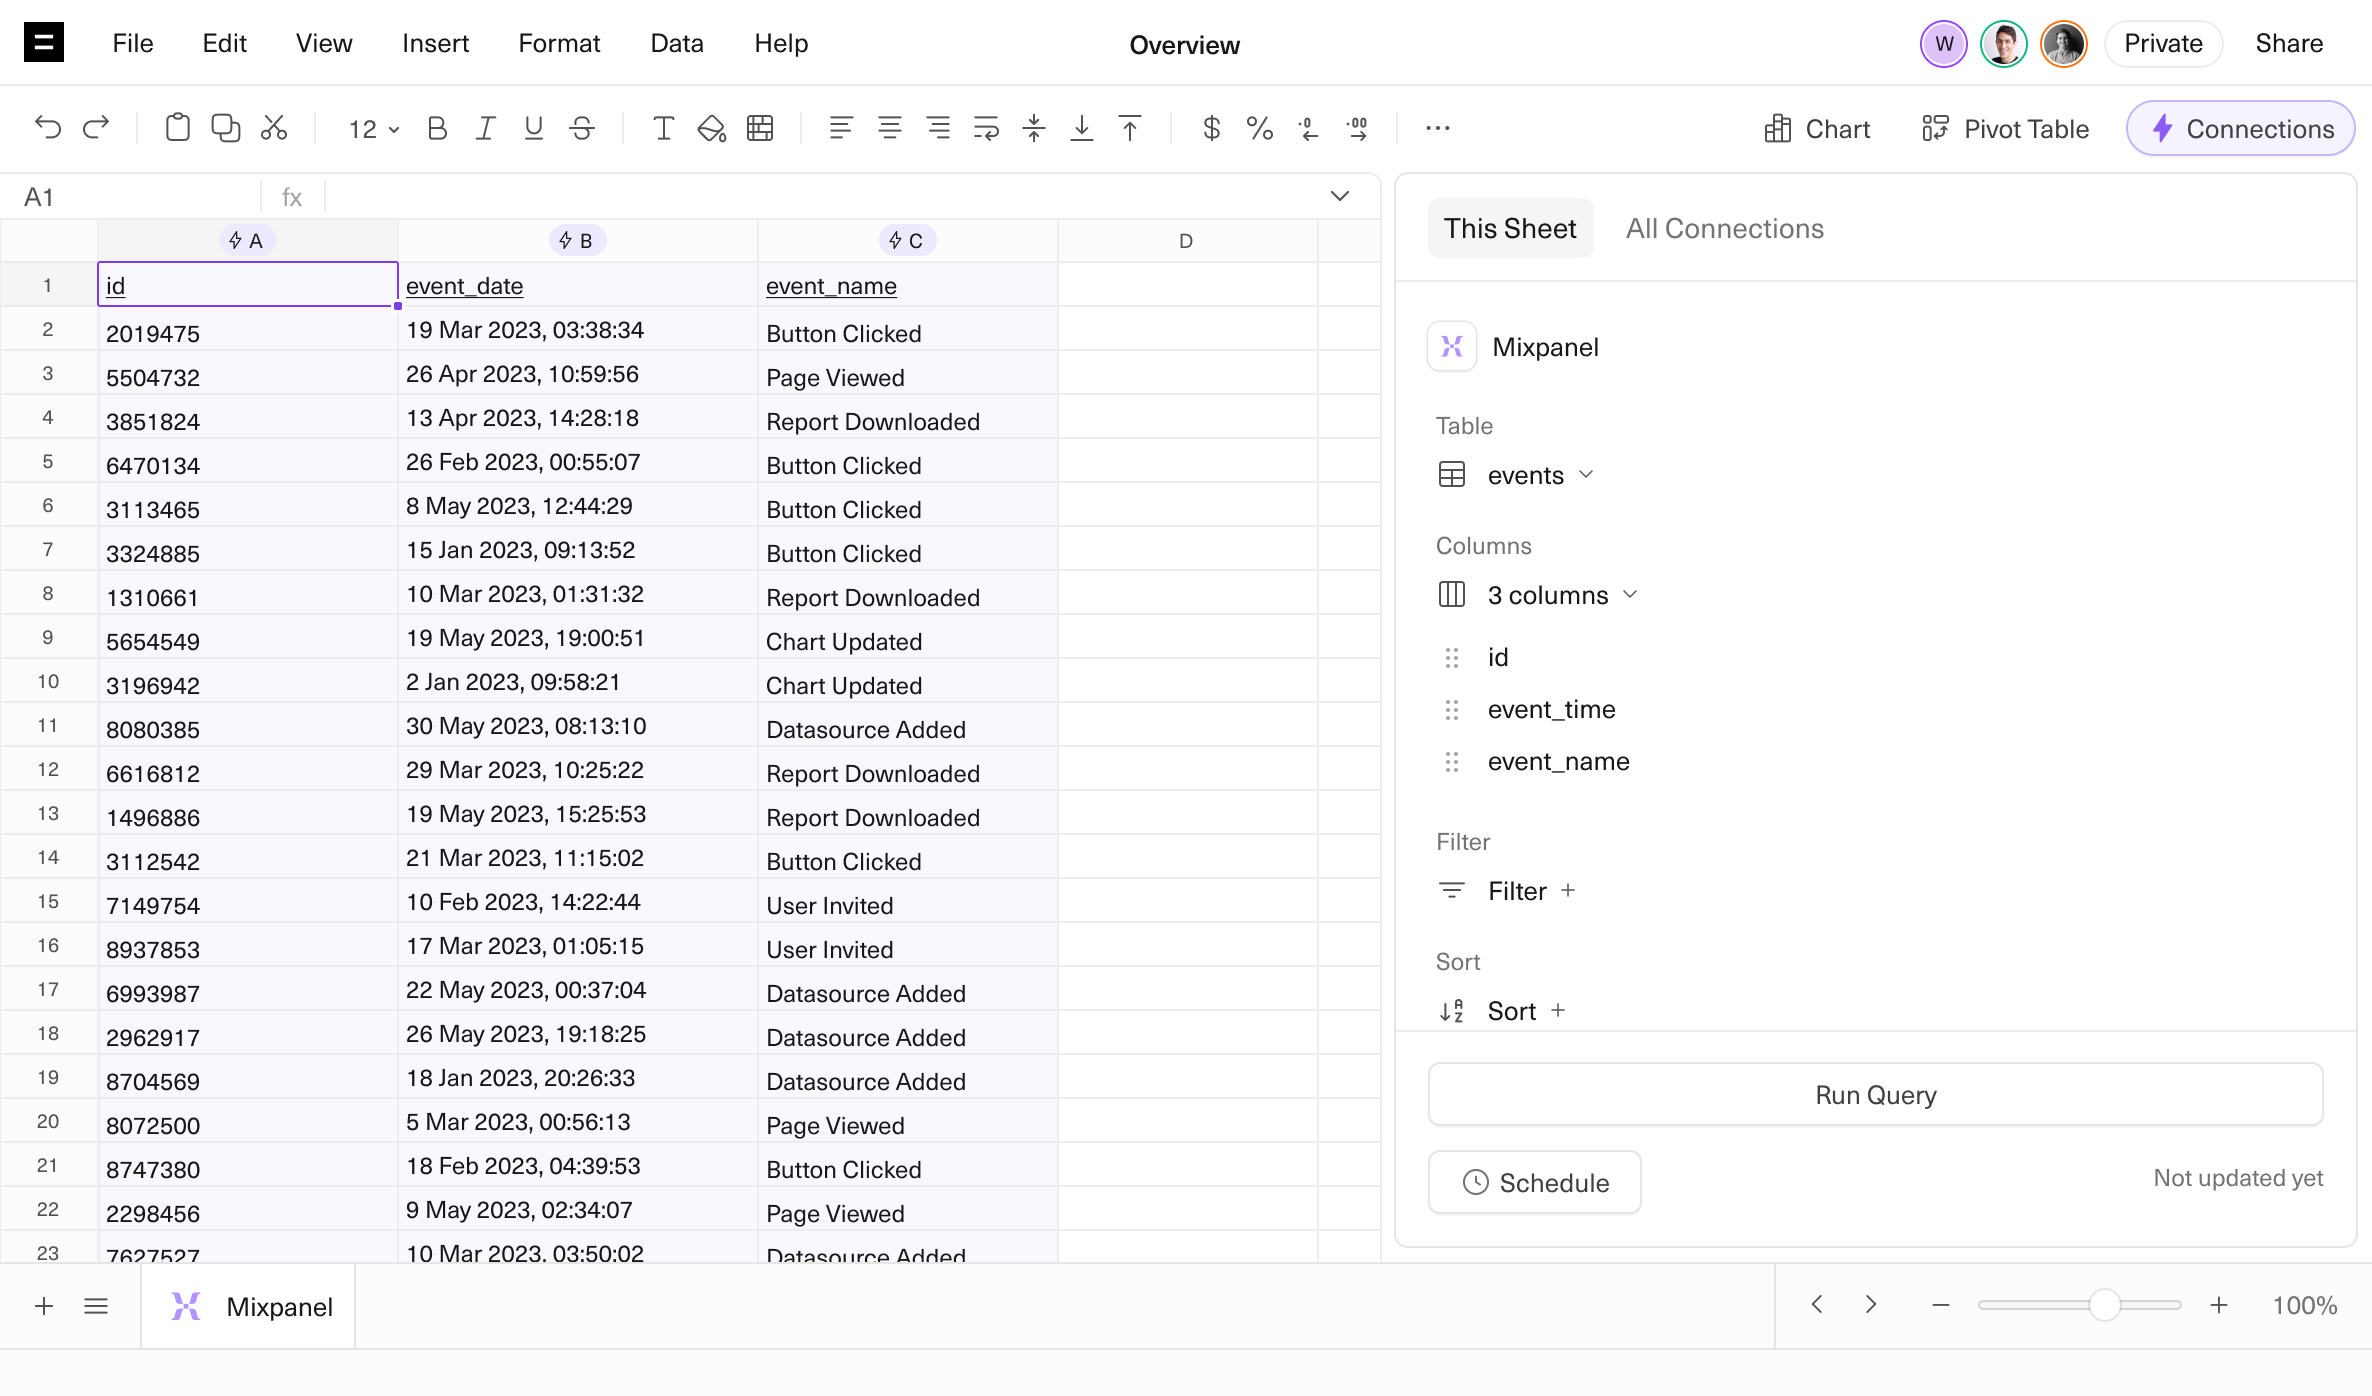Toggle italic formatting
Viewport: 2372px width, 1396px height.
[485, 128]
